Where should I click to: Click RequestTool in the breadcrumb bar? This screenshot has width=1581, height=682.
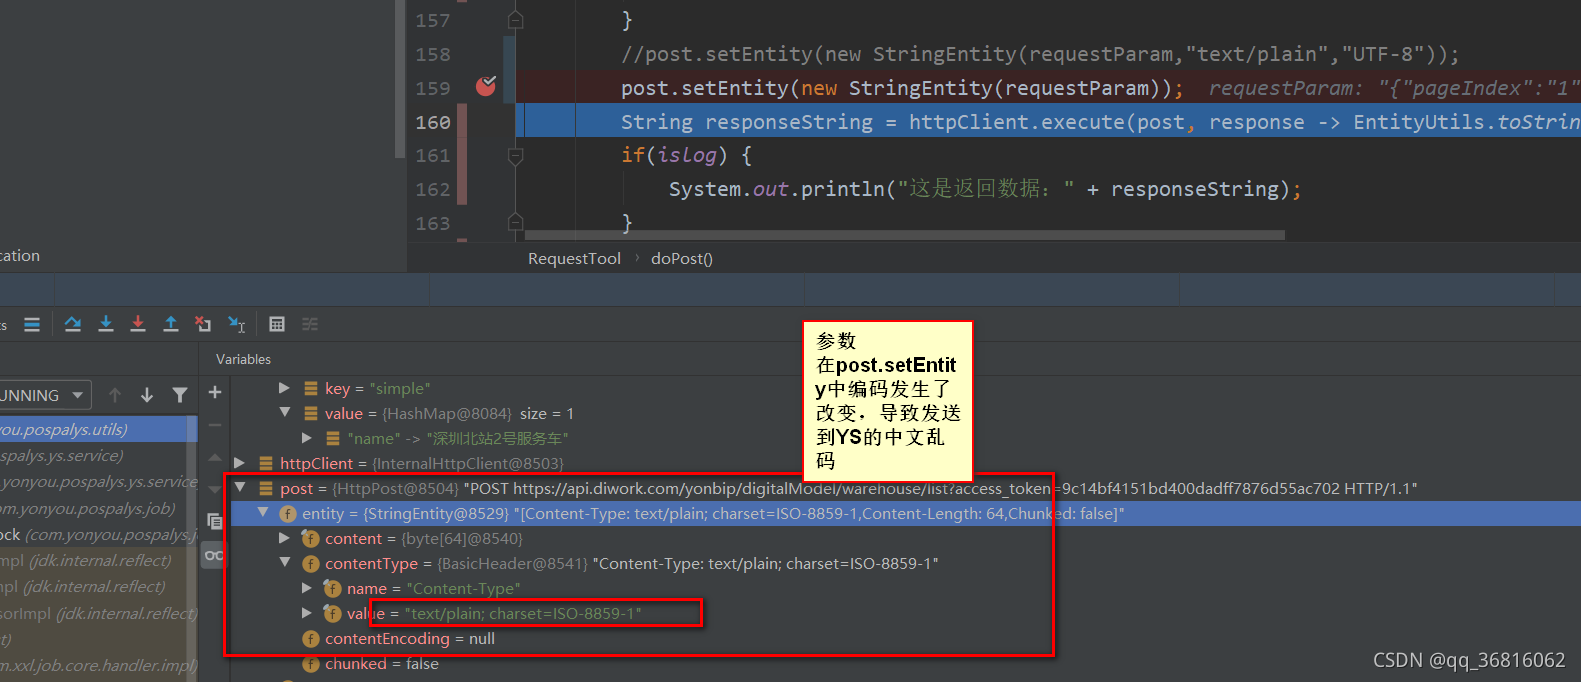click(574, 258)
